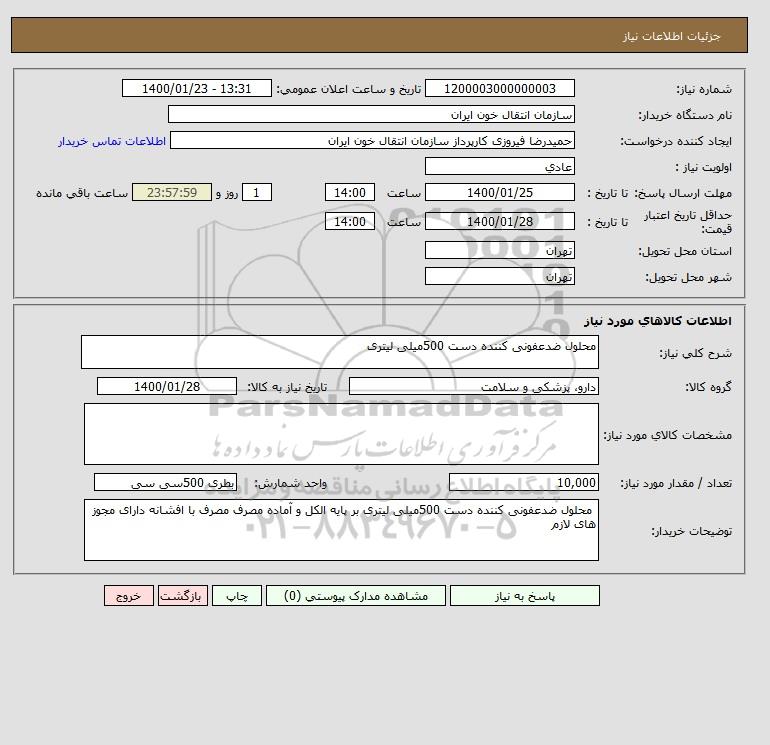Click response deadline time 14:00 field

(350, 193)
